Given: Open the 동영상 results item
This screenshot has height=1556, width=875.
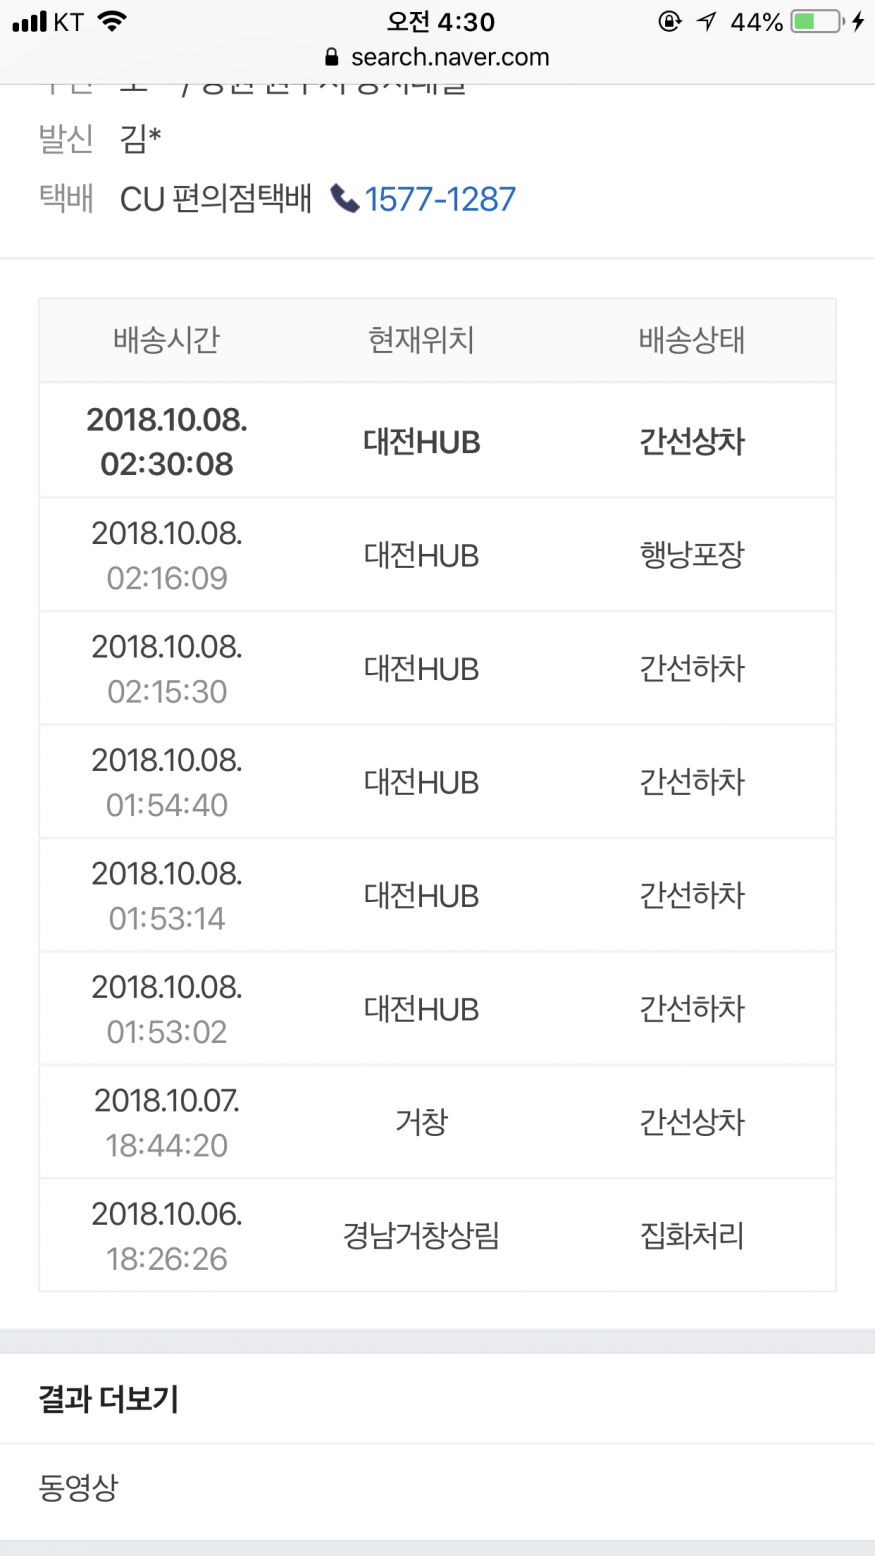Looking at the screenshot, I should coord(78,1488).
